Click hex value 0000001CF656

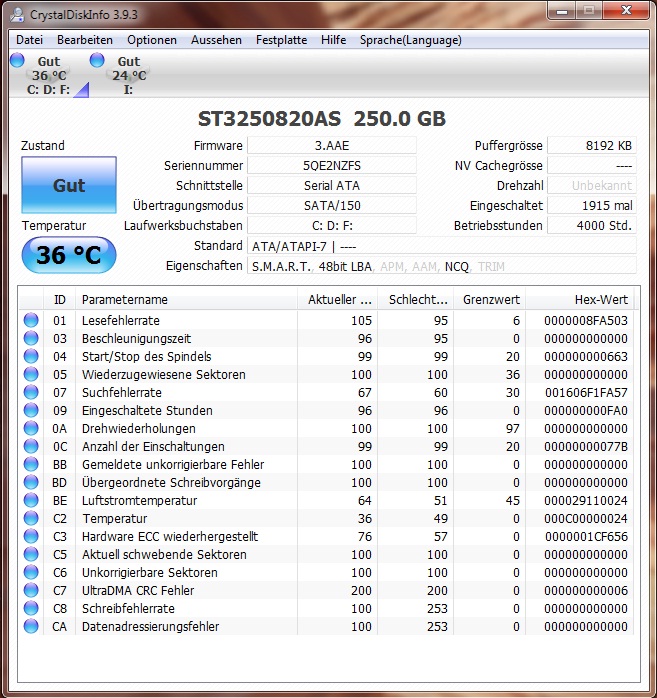click(586, 537)
